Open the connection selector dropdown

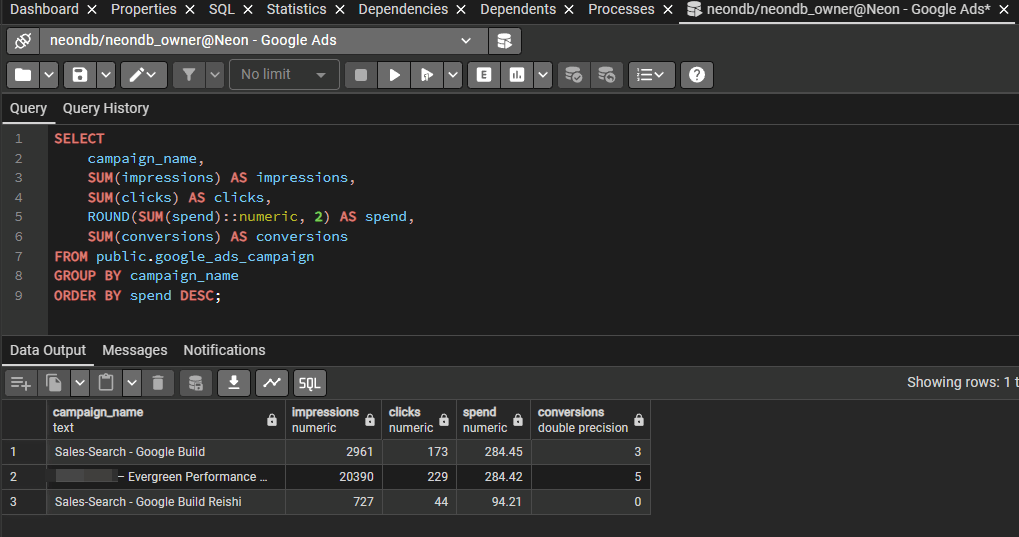pos(264,41)
